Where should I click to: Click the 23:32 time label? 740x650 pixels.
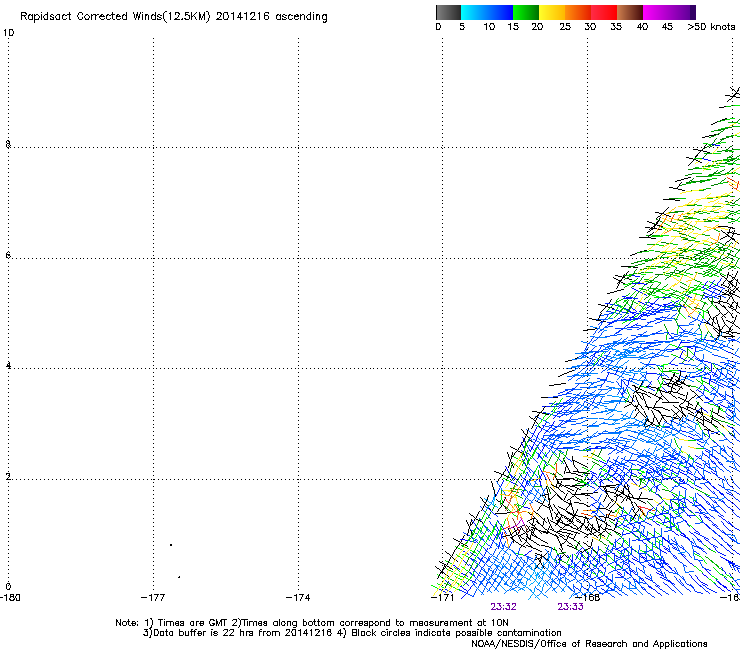tap(503, 607)
